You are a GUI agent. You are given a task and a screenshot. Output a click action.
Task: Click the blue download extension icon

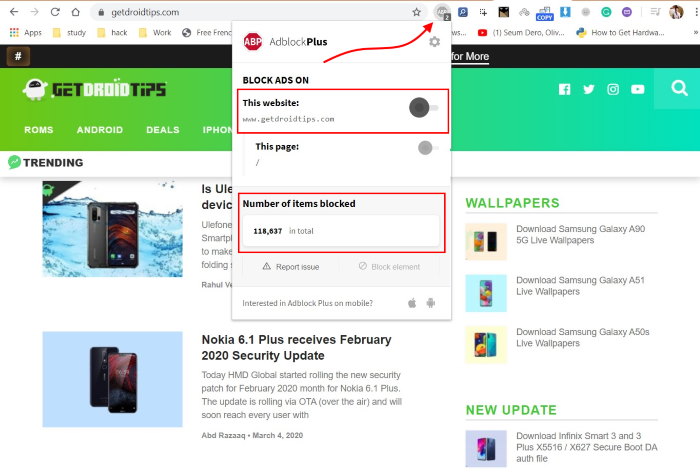[565, 12]
